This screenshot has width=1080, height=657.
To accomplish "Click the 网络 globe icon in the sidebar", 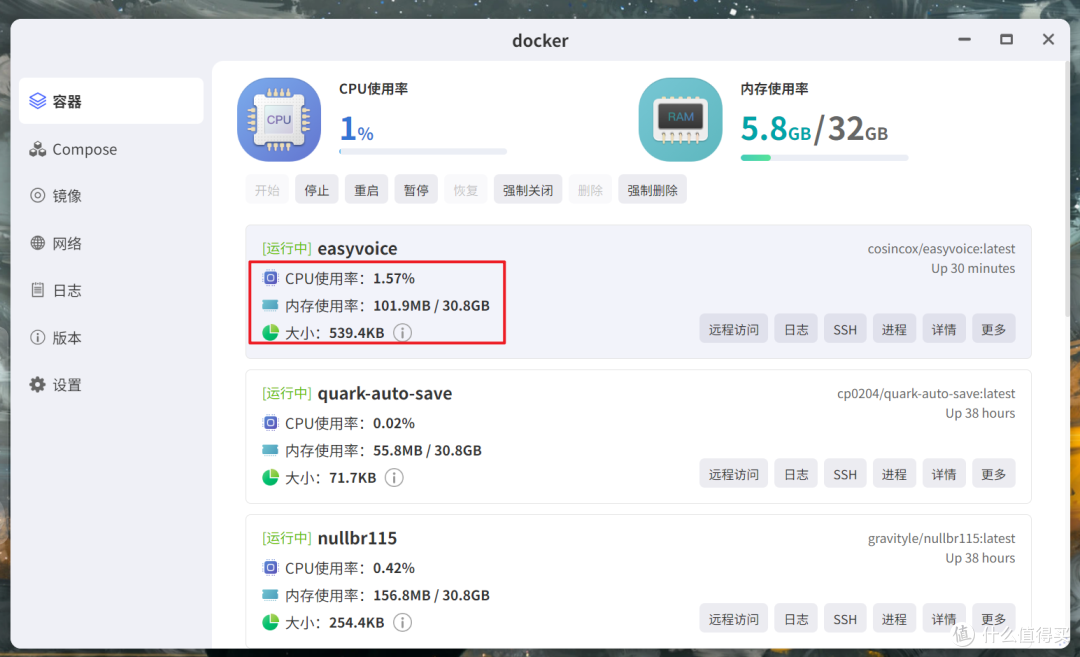I will point(37,243).
